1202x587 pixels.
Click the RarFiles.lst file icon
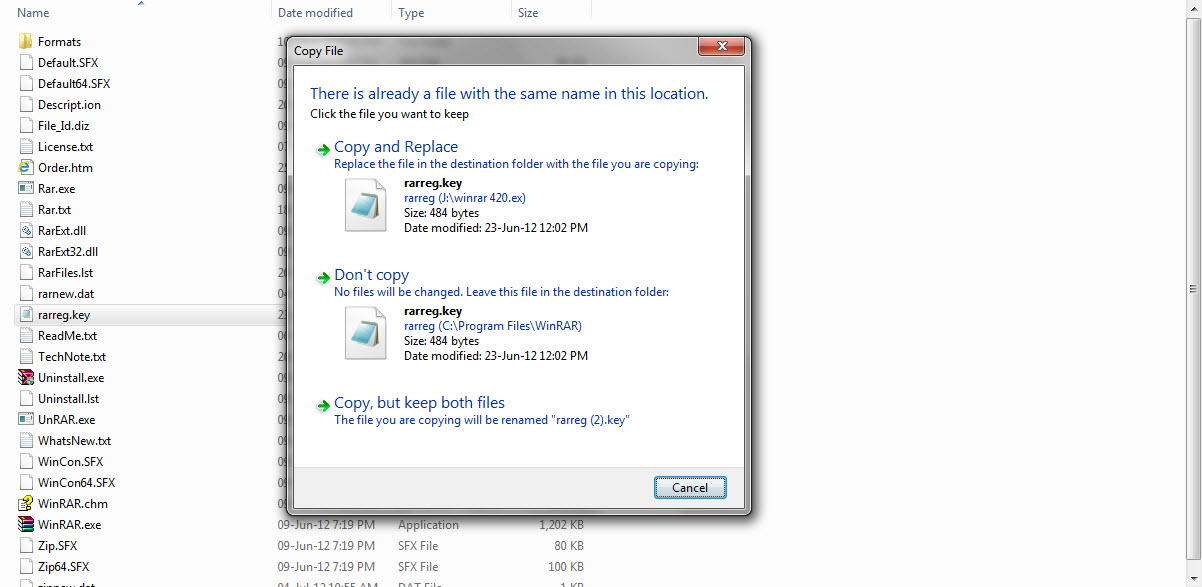point(26,272)
